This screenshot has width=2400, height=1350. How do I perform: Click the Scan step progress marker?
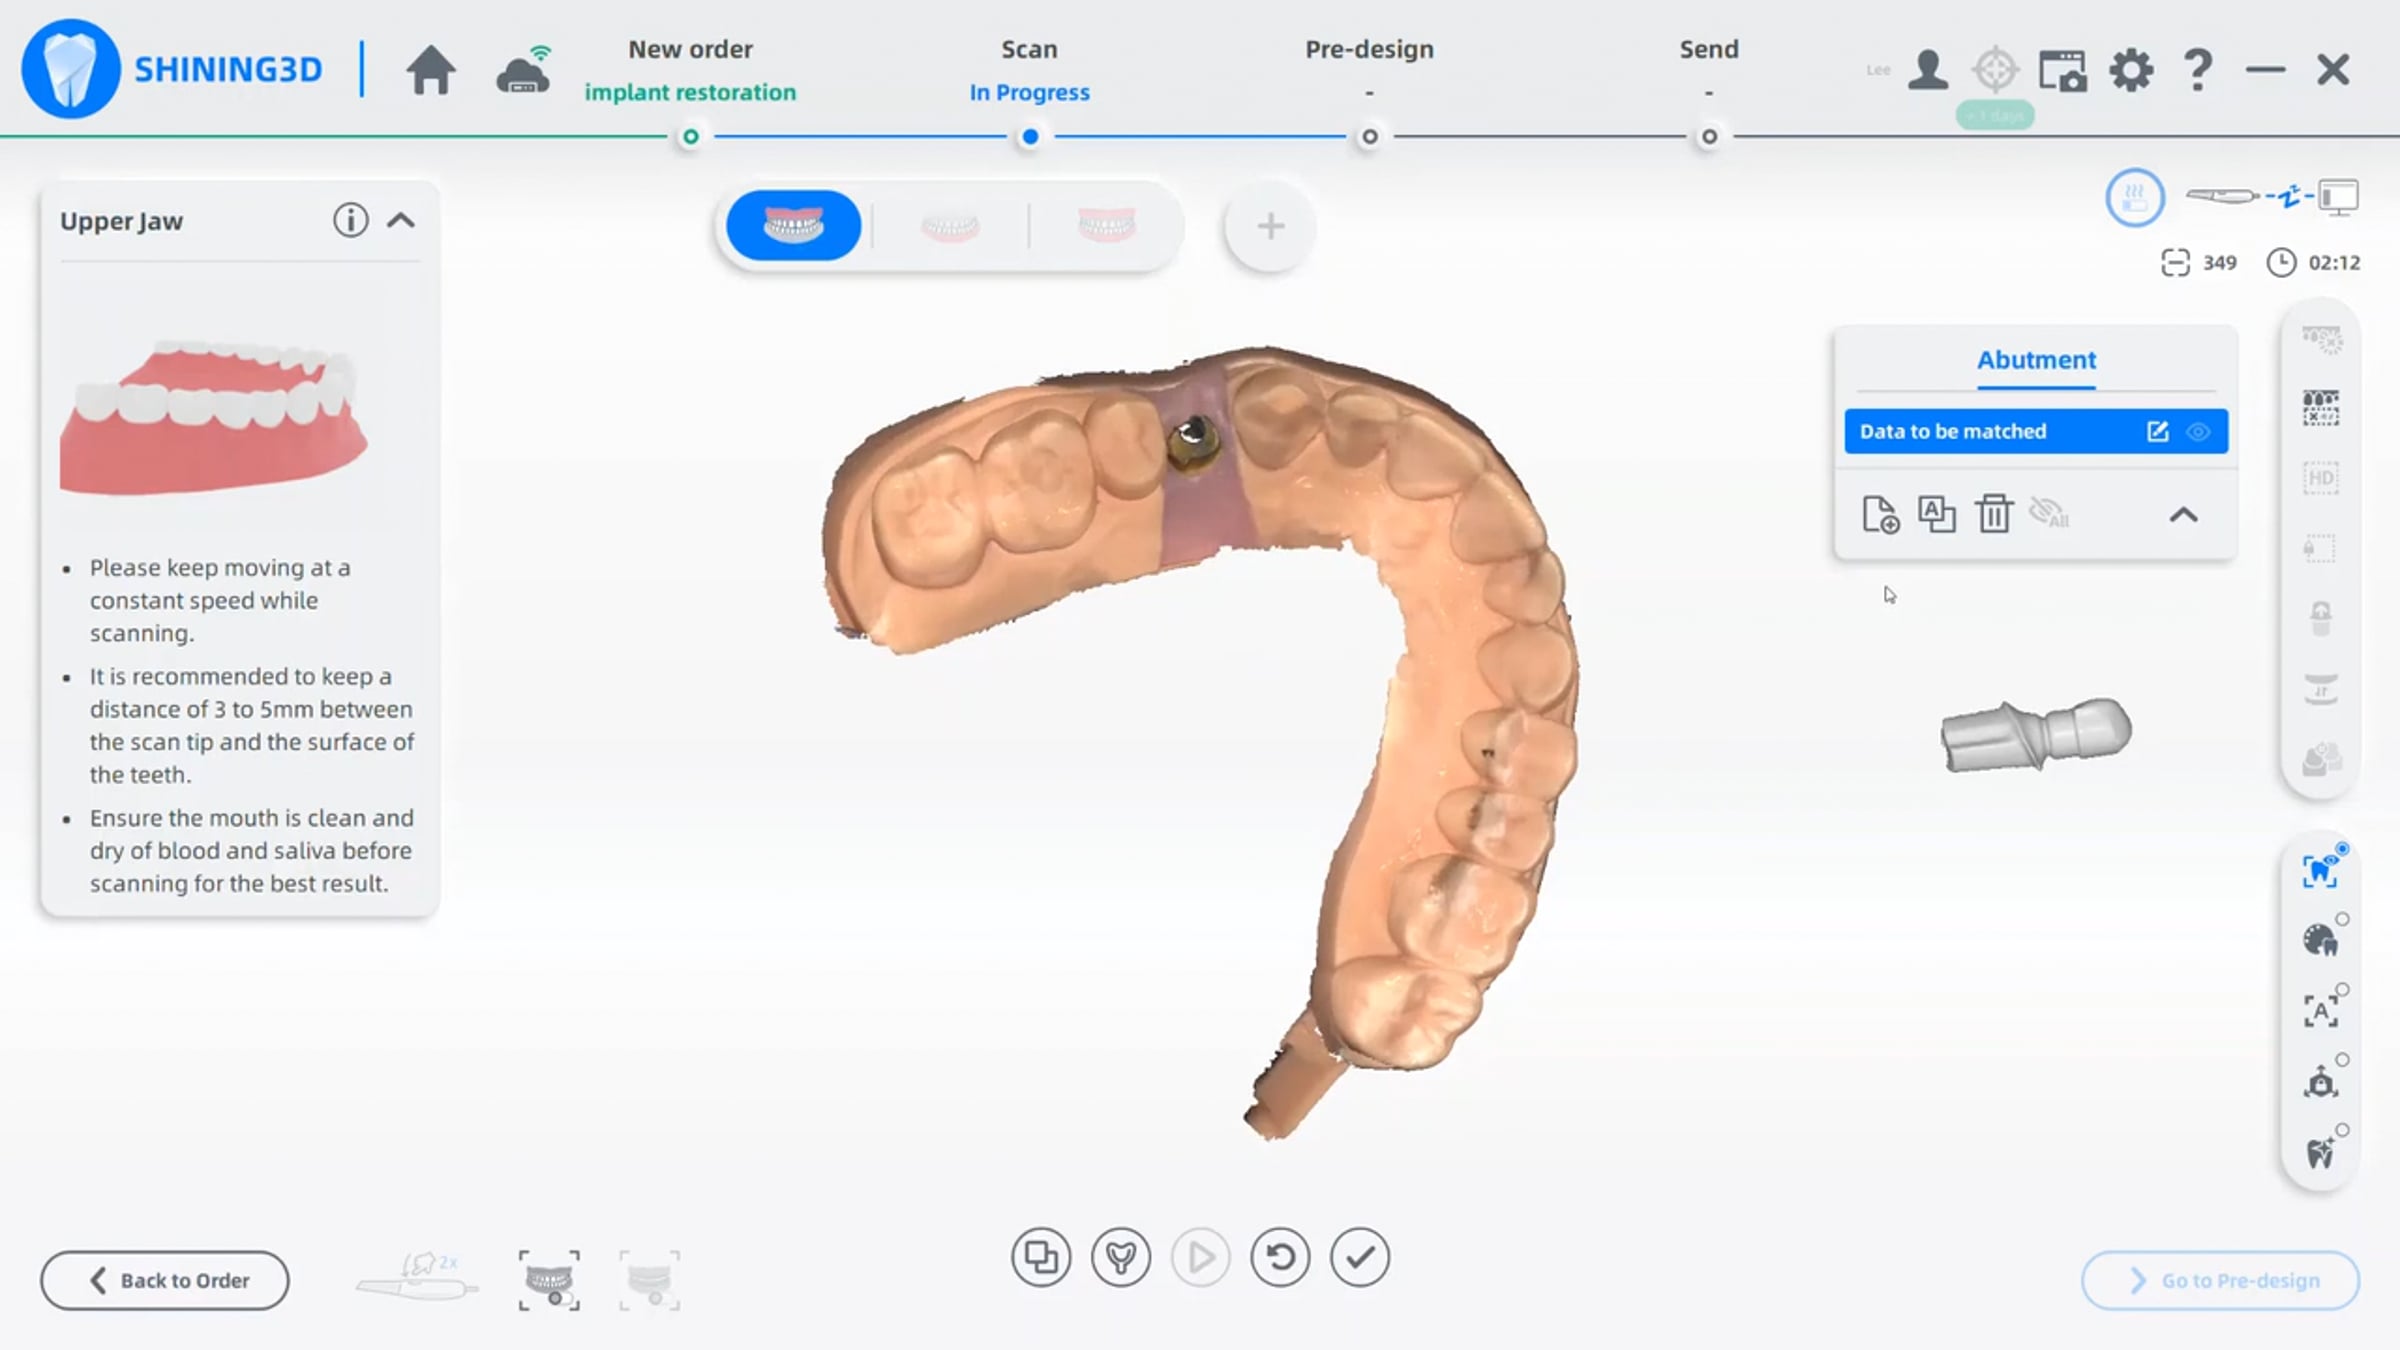pos(1030,137)
